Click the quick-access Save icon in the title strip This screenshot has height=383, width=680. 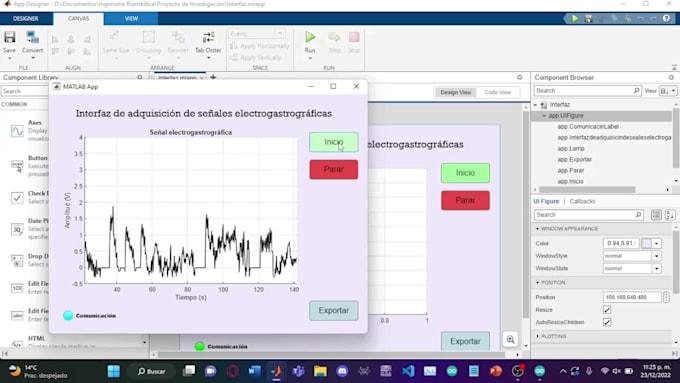[588, 19]
